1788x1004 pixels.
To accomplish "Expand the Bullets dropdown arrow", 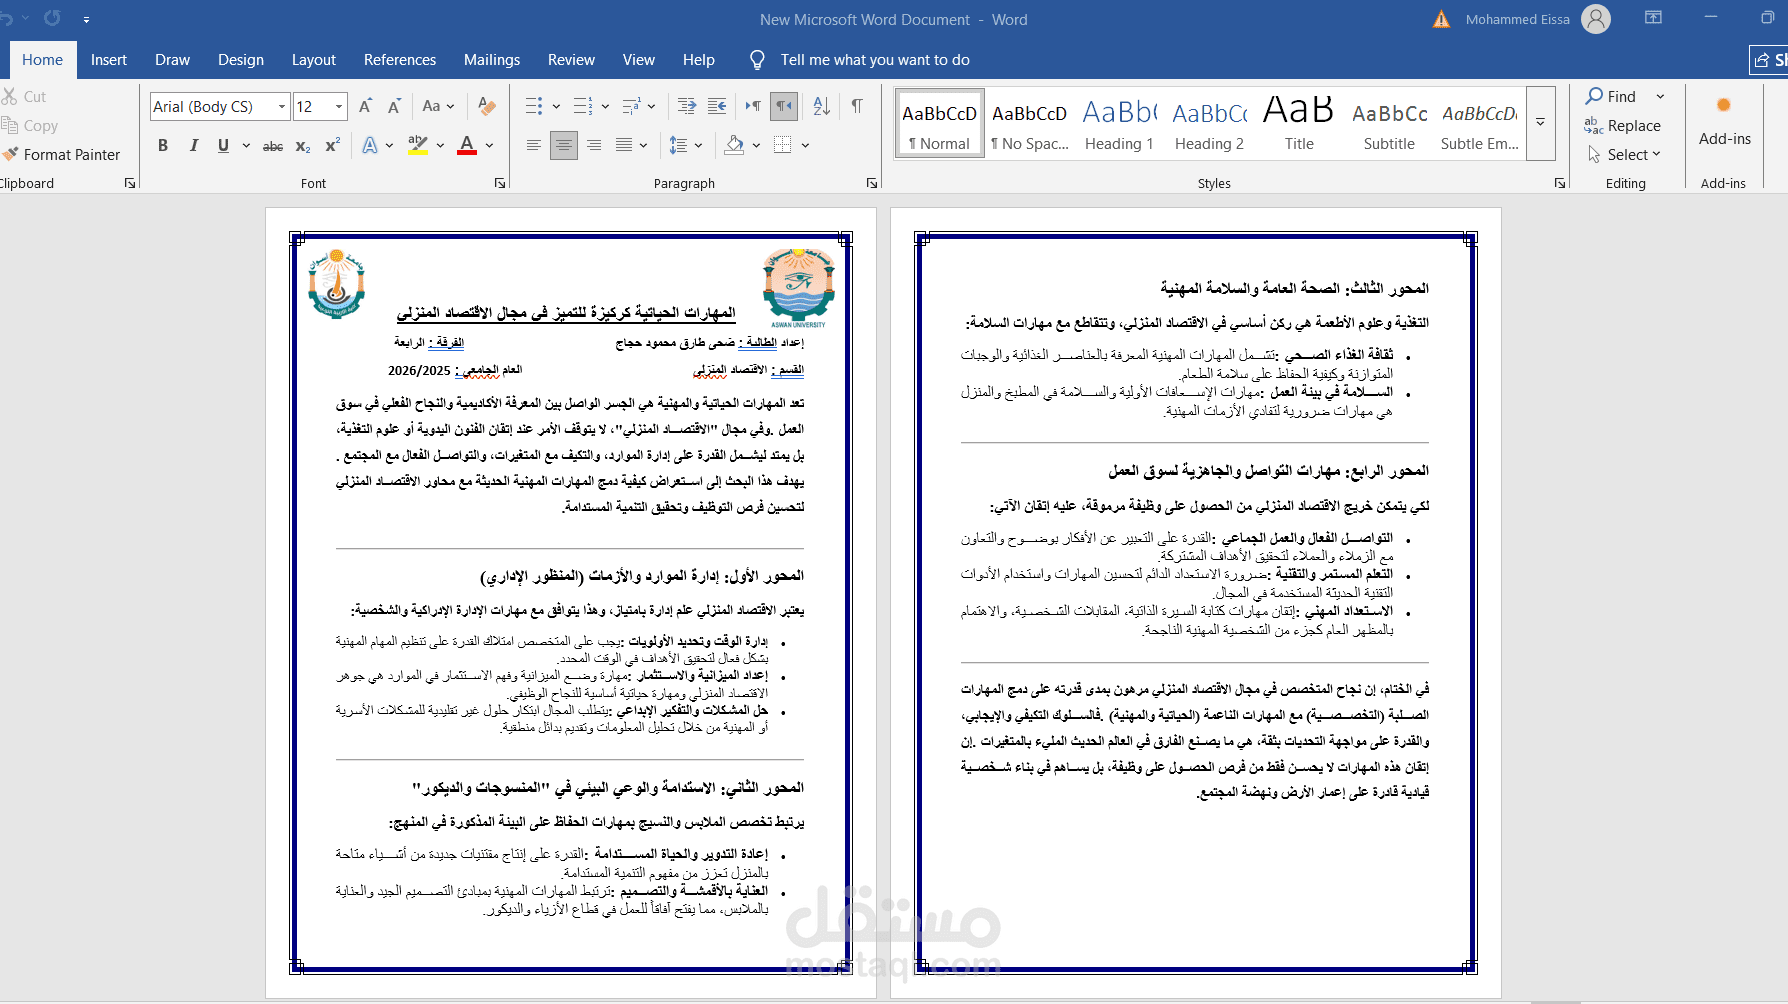I will point(556,106).
